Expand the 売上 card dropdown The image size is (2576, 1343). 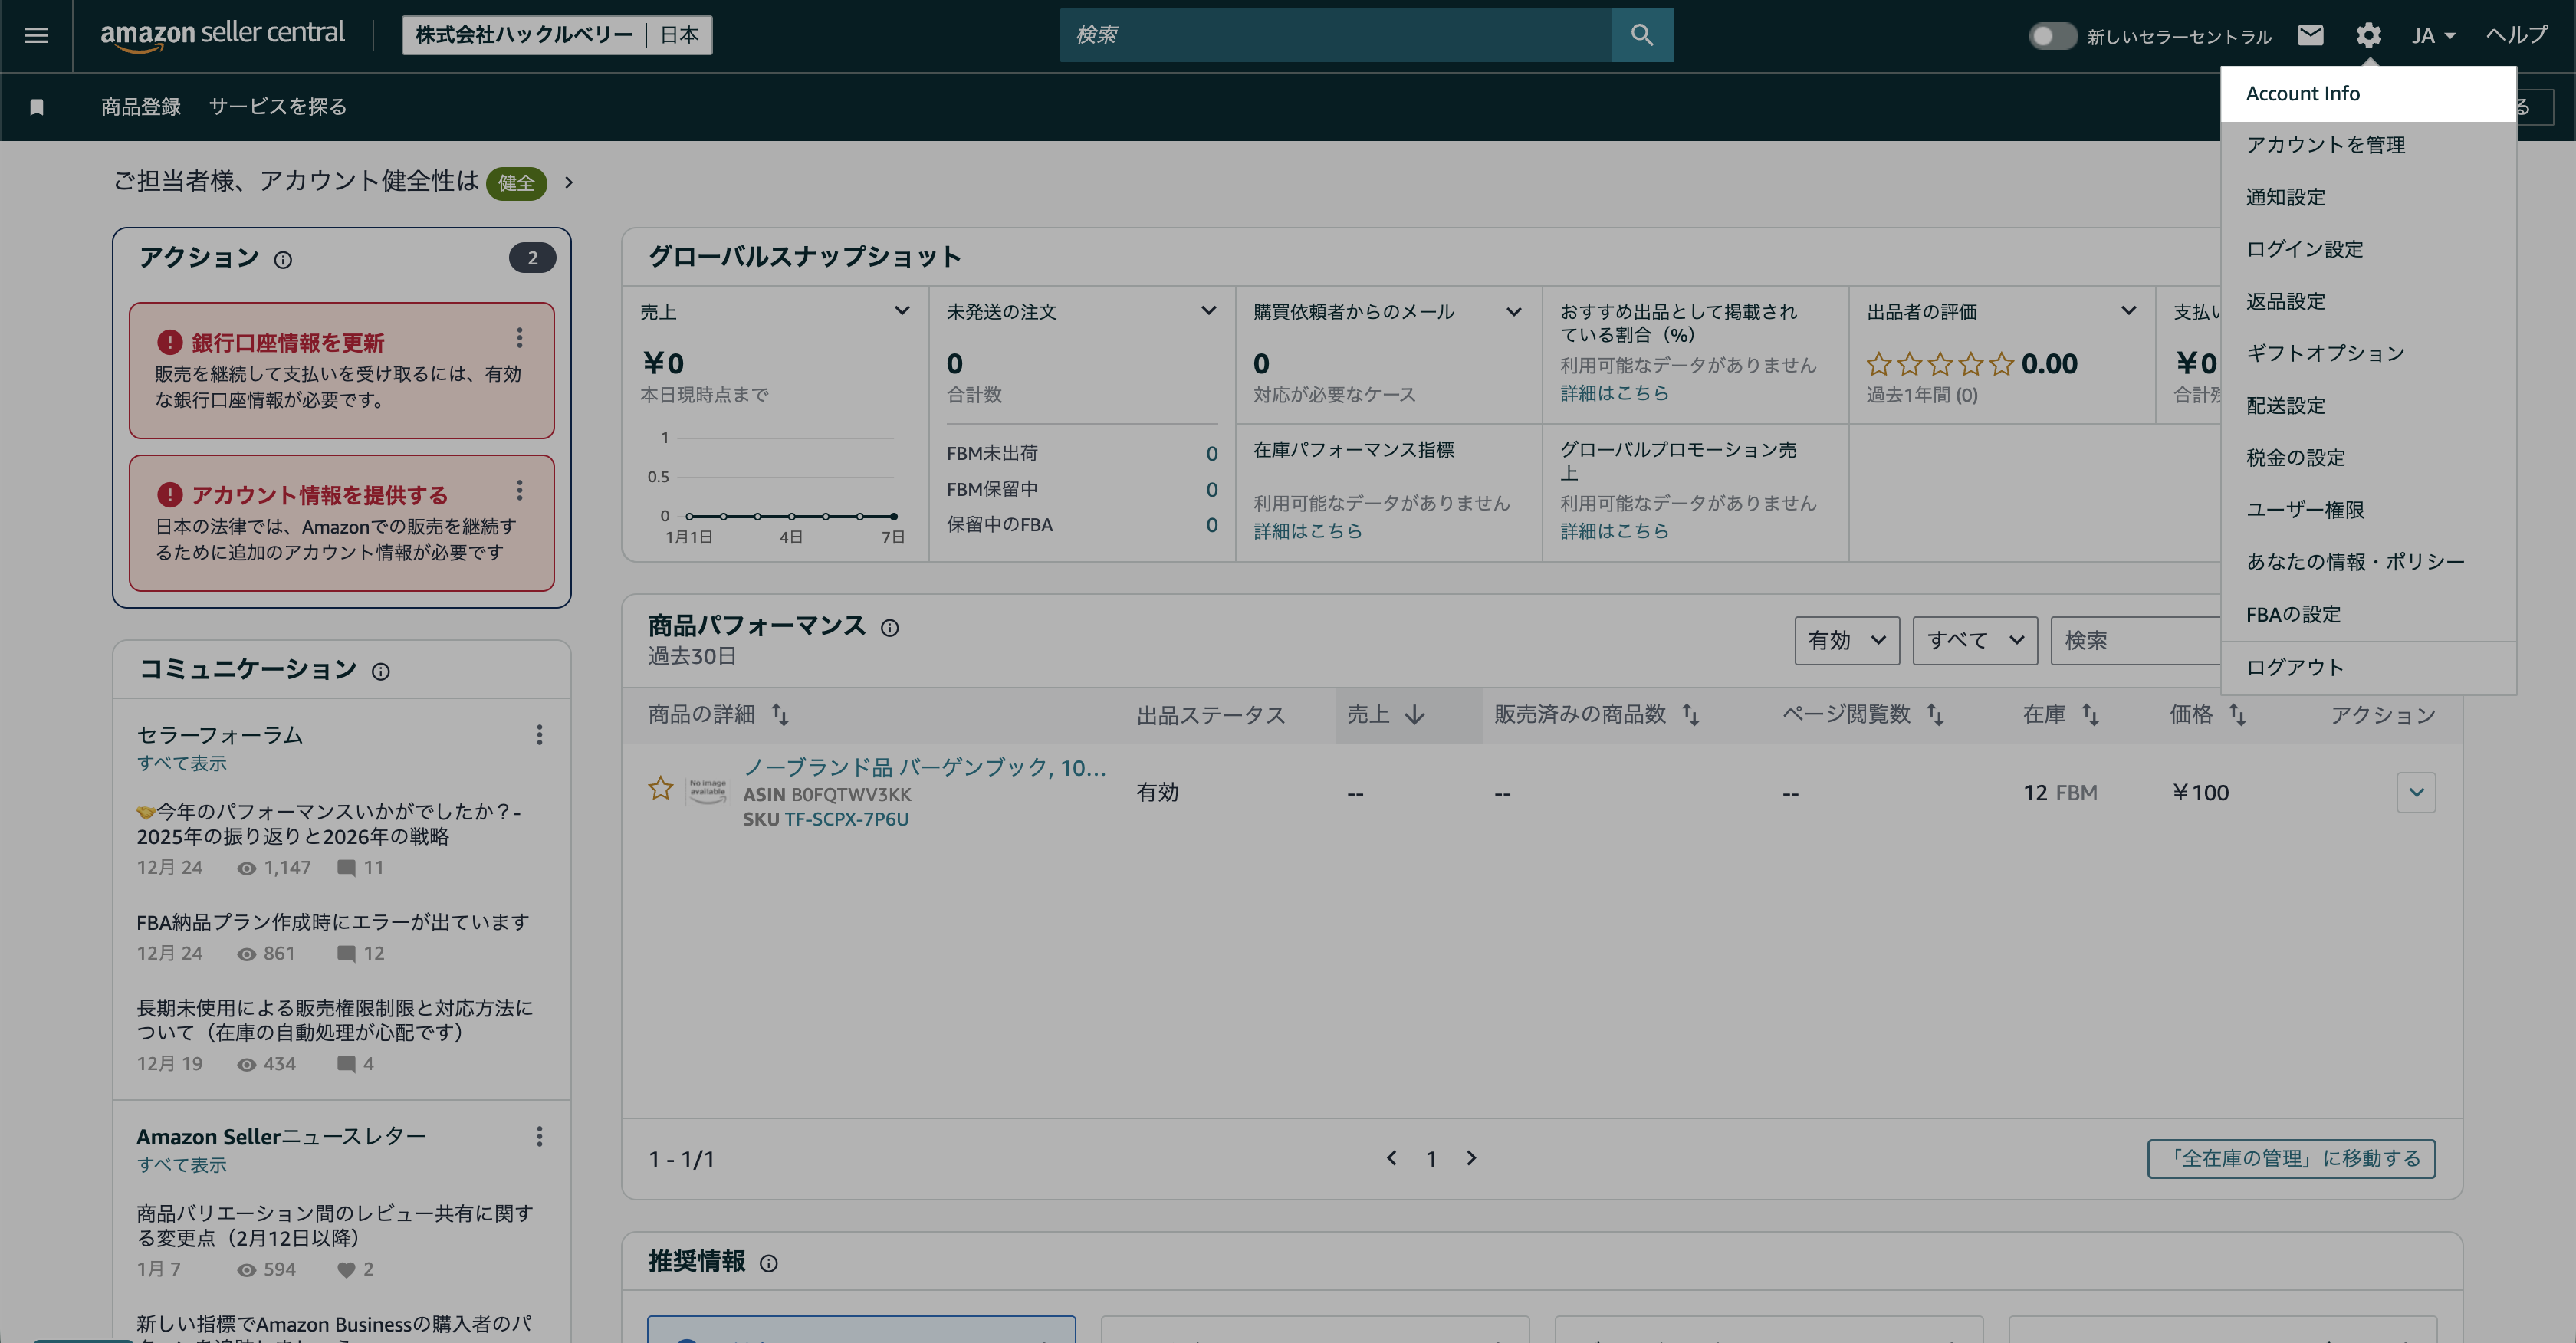click(902, 311)
